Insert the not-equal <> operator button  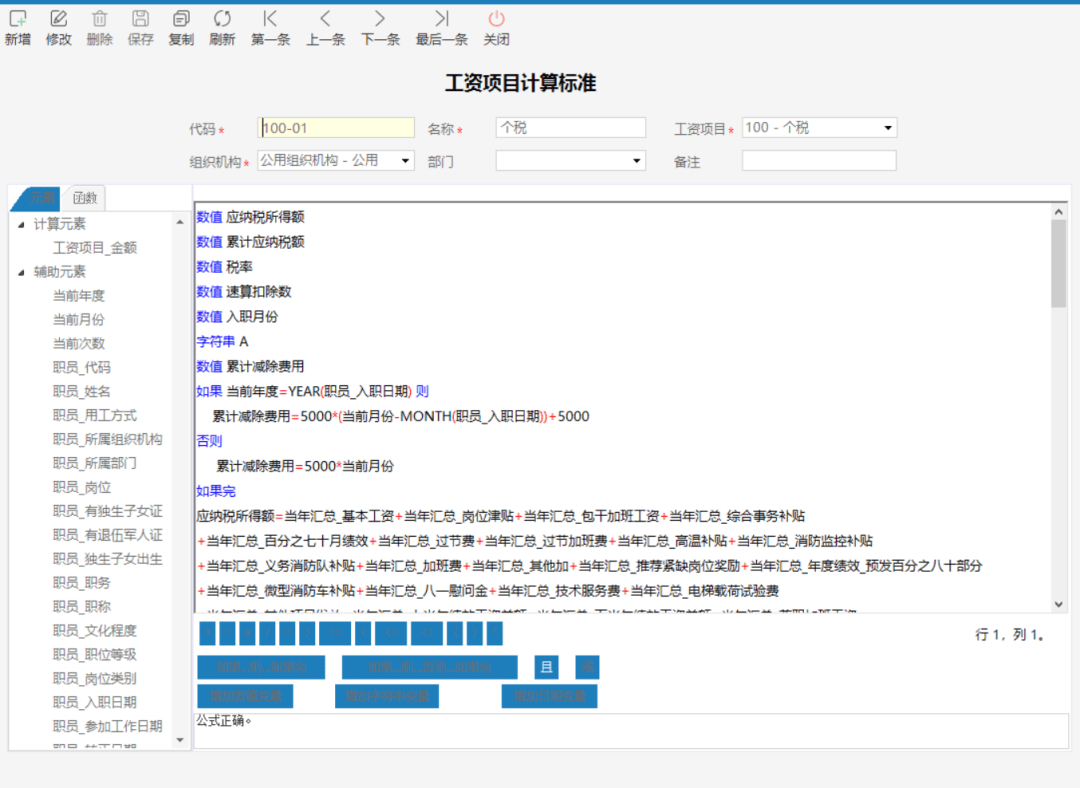point(427,633)
